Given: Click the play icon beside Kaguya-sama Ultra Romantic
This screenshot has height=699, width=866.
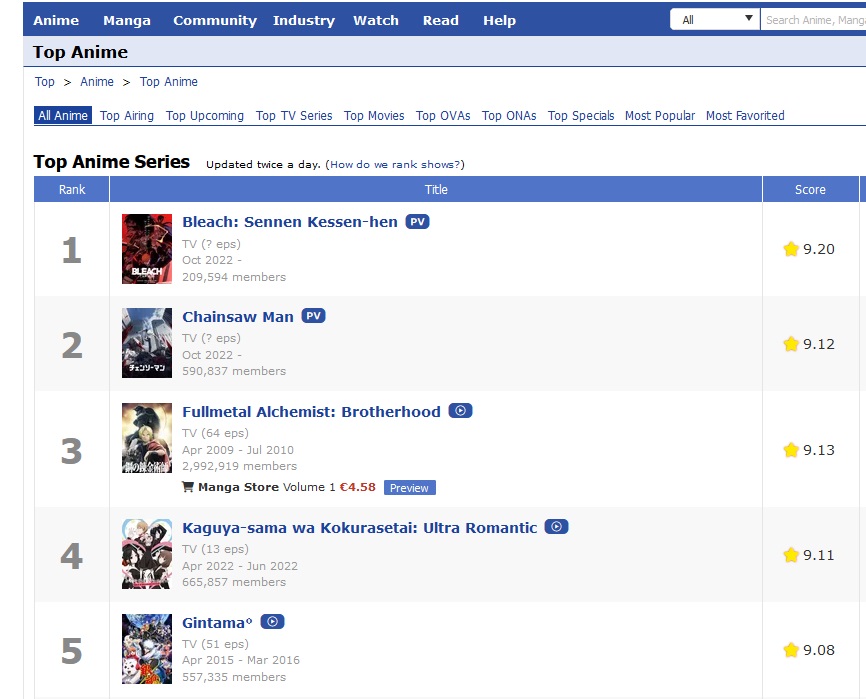Looking at the screenshot, I should coord(556,527).
